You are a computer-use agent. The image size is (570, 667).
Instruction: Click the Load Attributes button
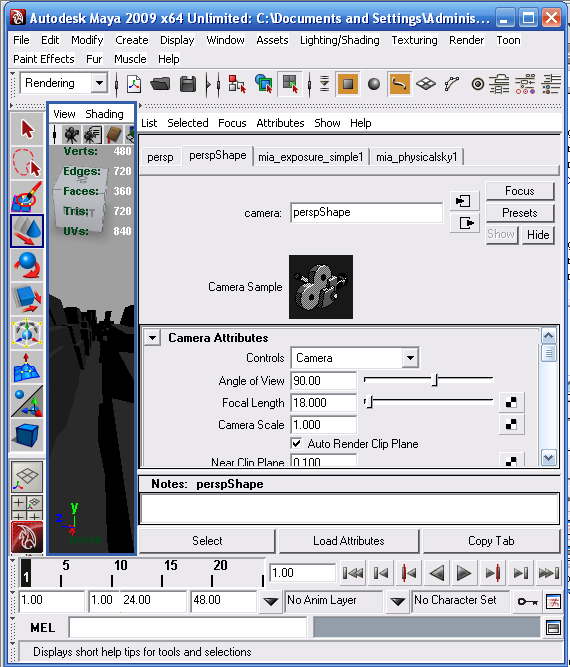349,541
